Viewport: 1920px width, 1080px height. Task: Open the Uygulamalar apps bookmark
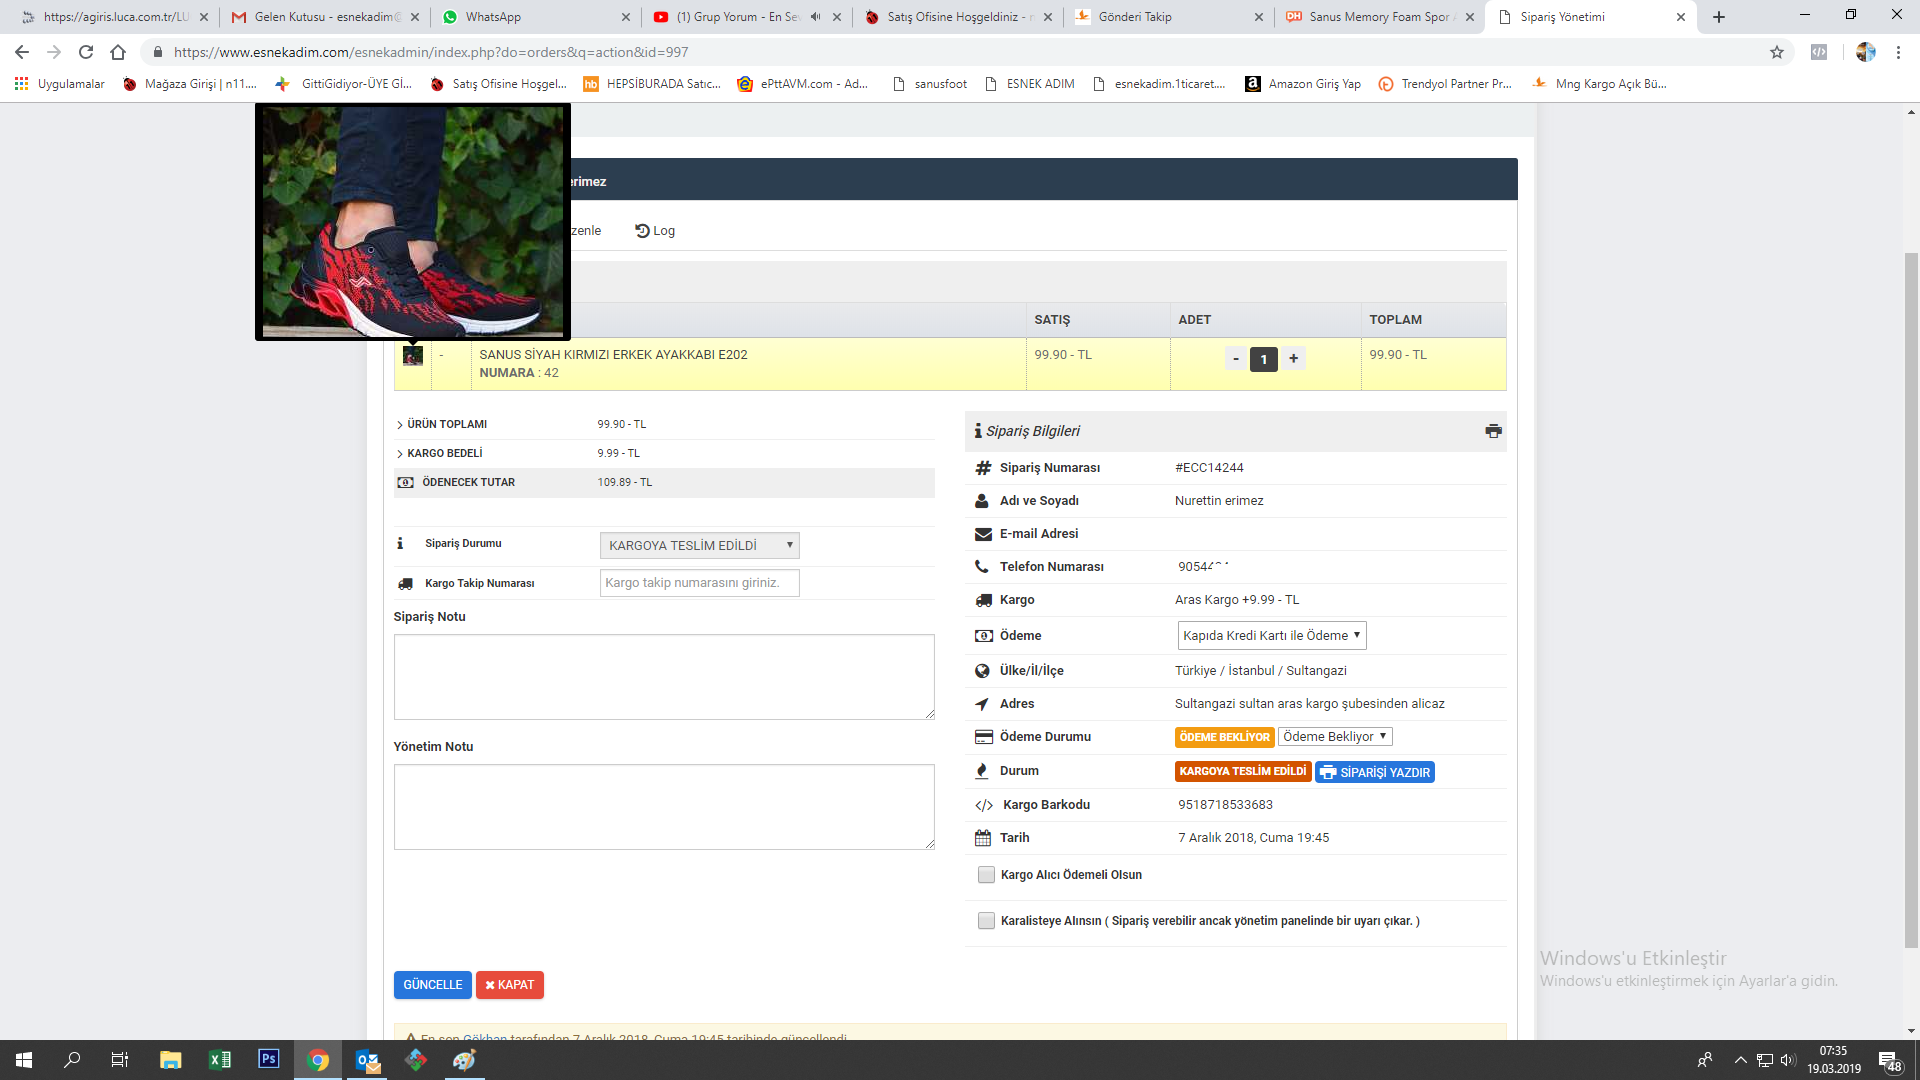click(60, 84)
